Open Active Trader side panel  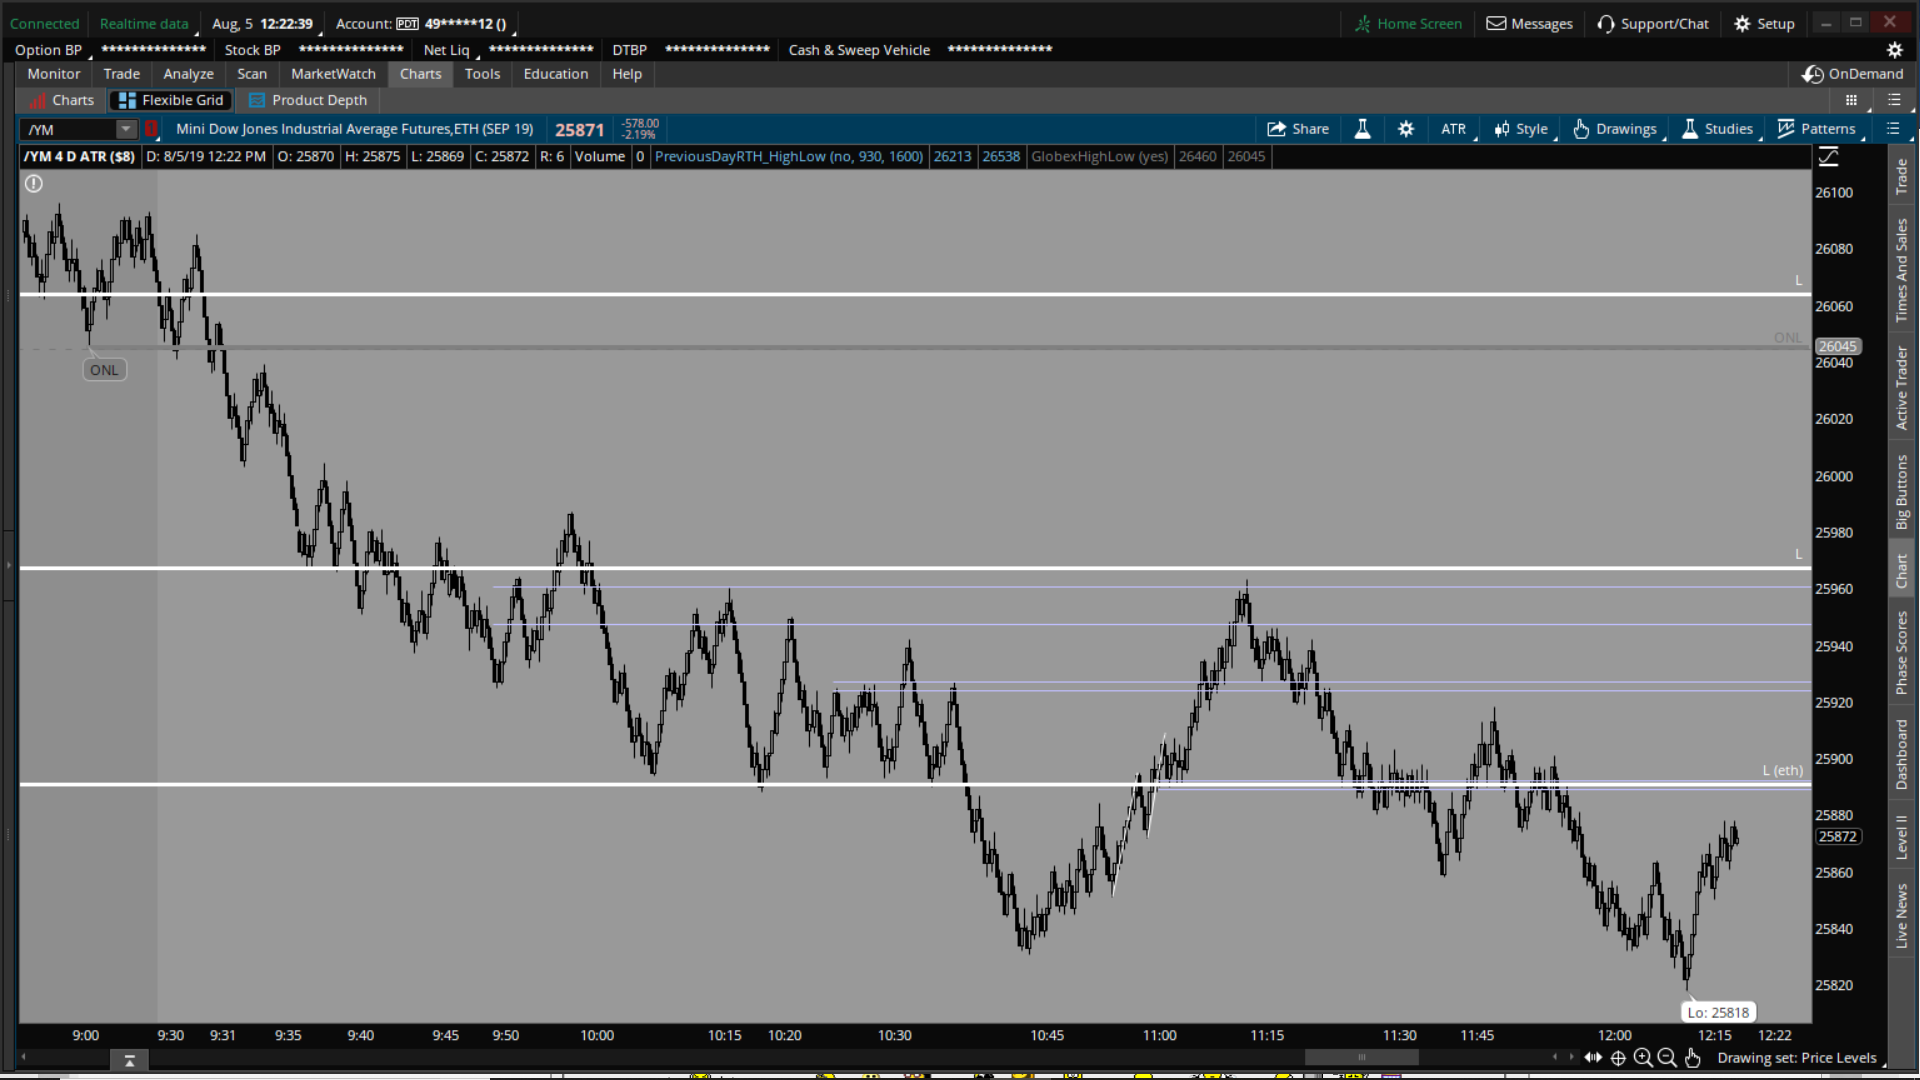[x=1901, y=388]
